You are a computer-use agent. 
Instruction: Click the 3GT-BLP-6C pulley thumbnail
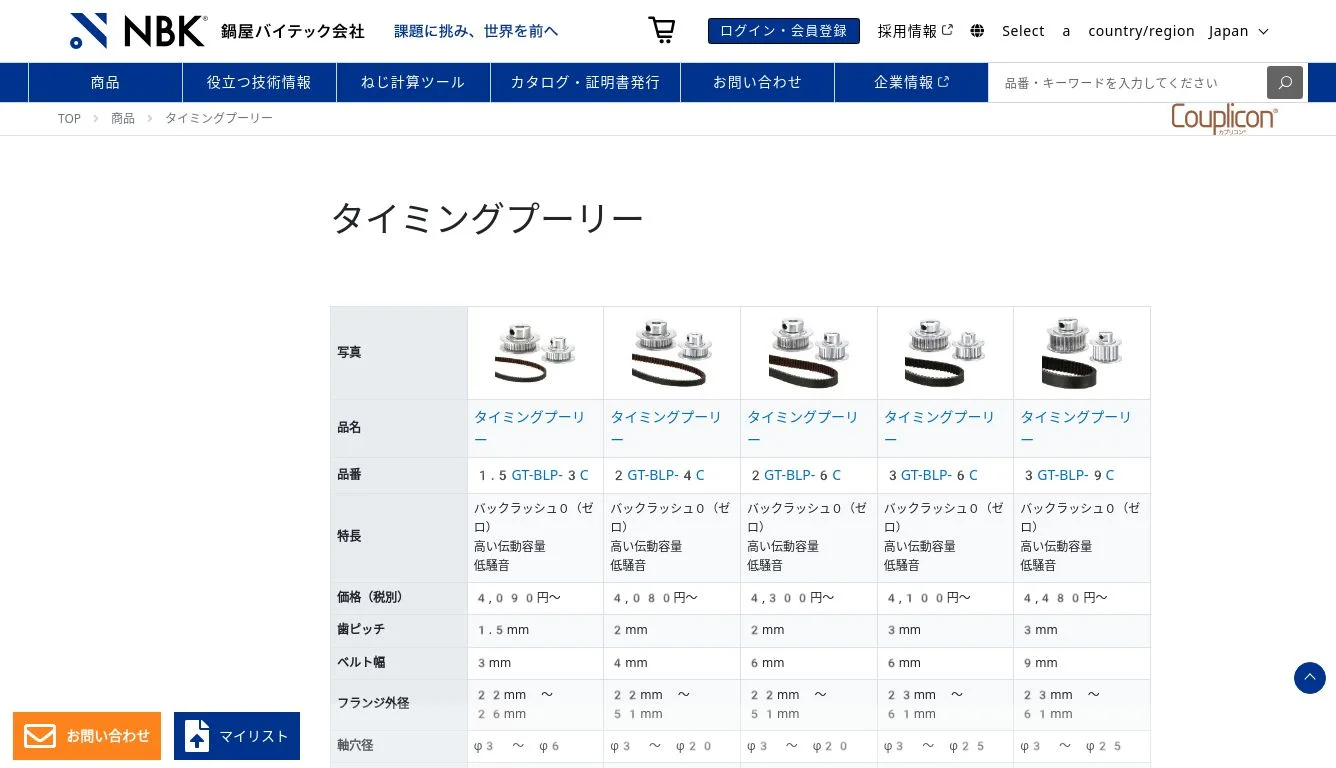[x=945, y=353]
